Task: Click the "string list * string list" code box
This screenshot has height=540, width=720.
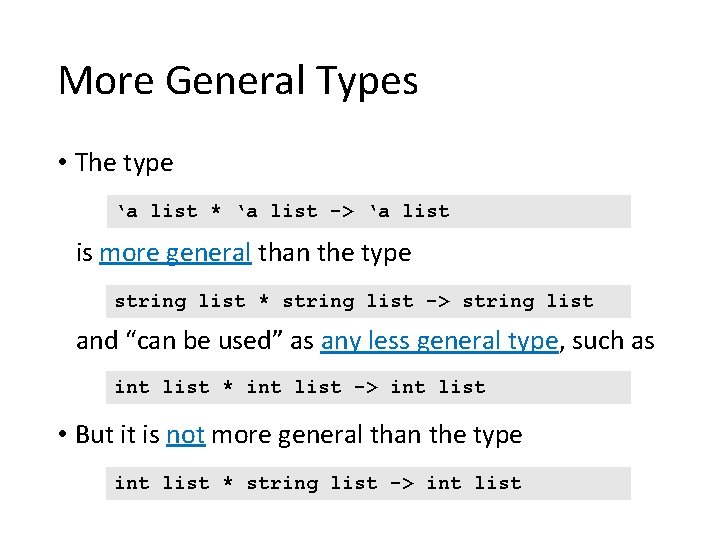Action: pos(368,301)
